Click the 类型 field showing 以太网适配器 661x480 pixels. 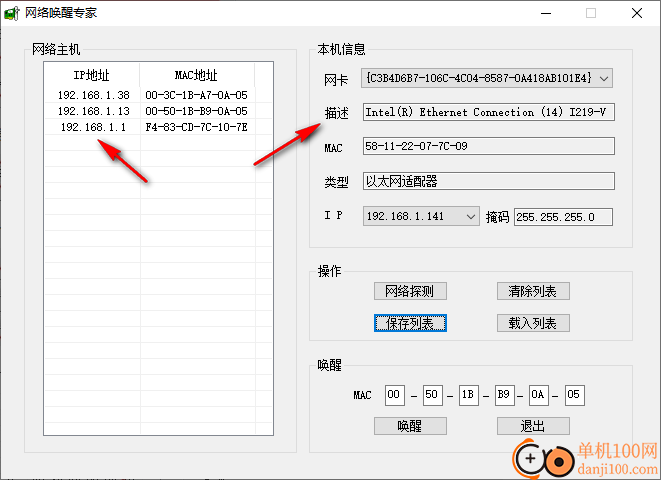[x=489, y=181]
